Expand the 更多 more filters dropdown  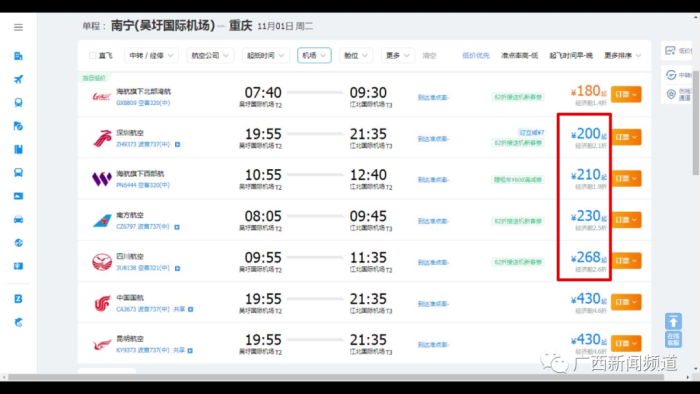(x=397, y=55)
